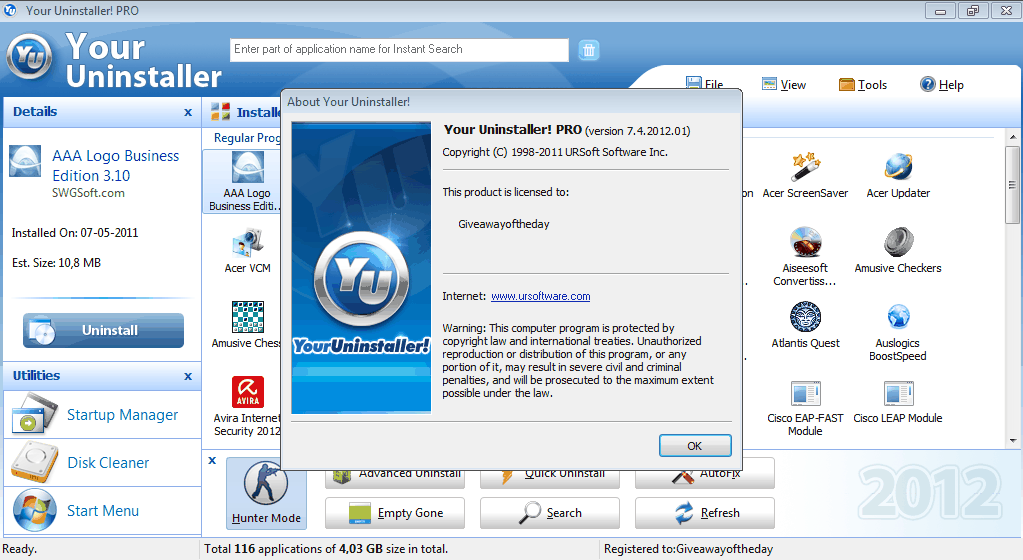Click the Quick Uninstall button
Screen dimensions: 1023x560
pyautogui.click(x=549, y=478)
